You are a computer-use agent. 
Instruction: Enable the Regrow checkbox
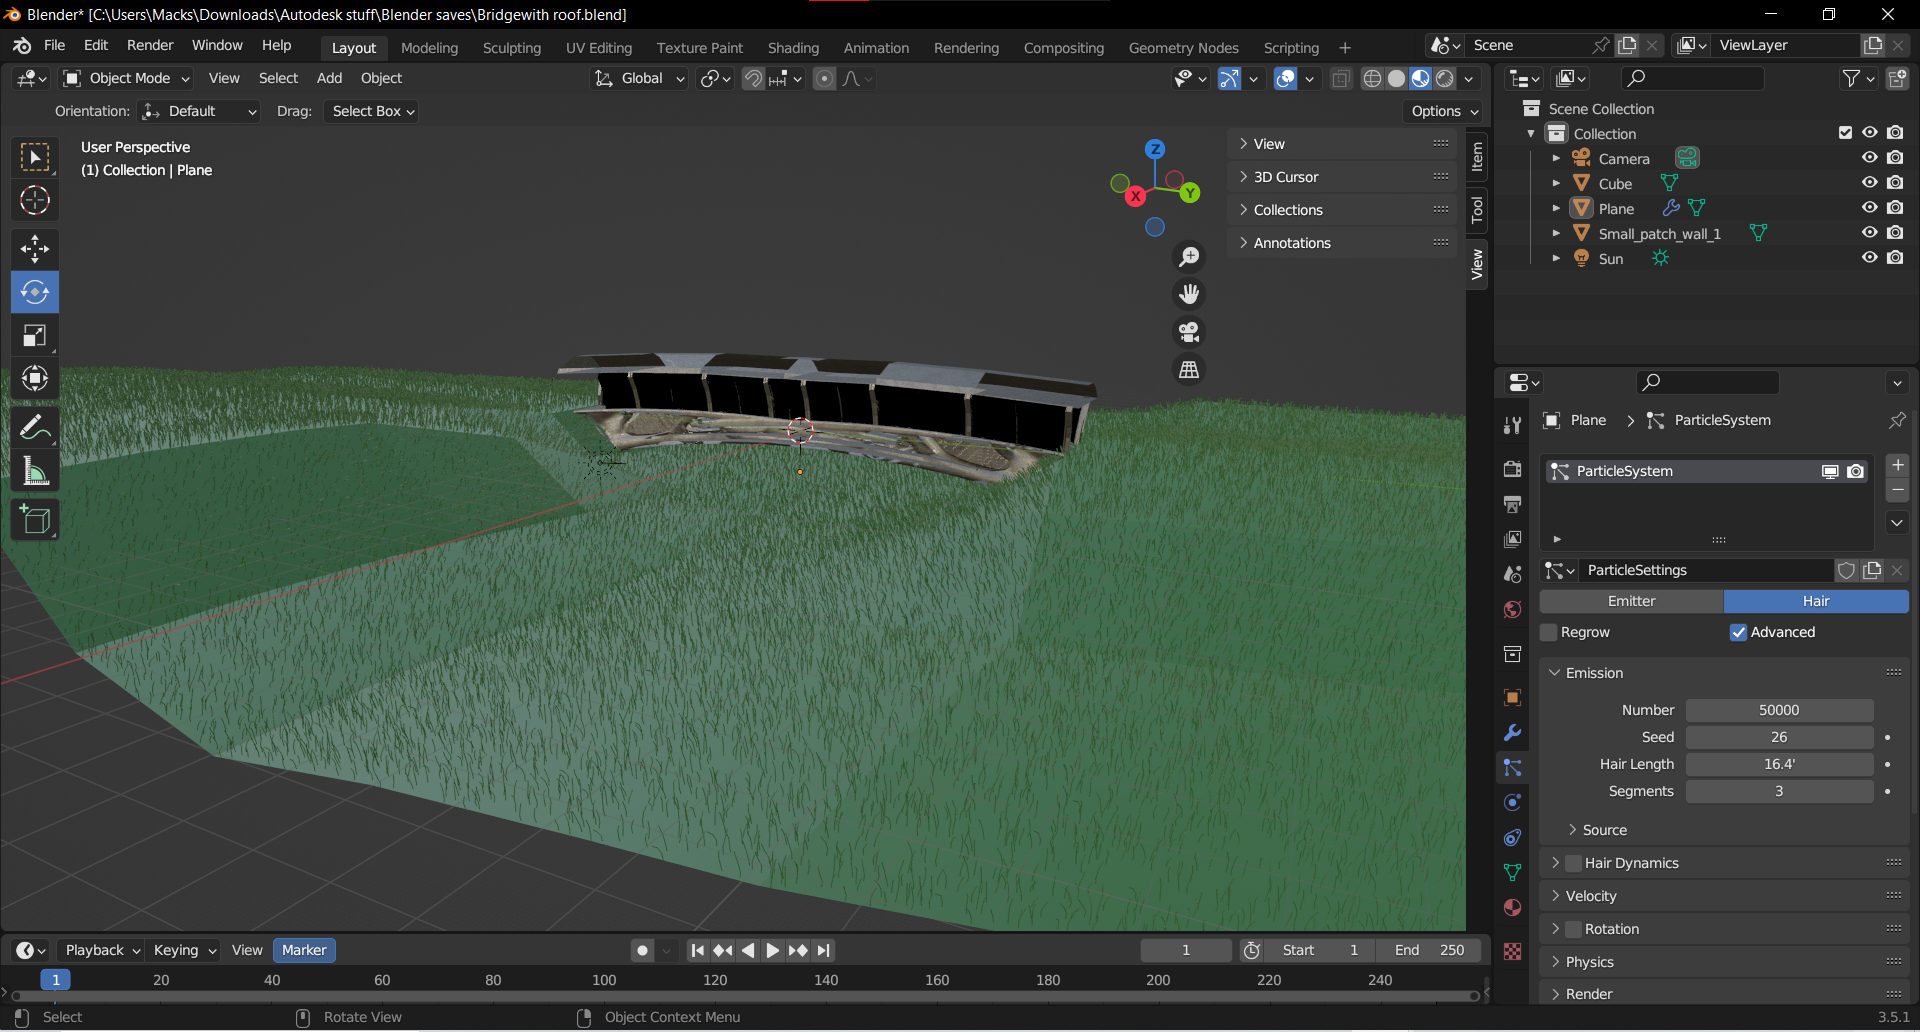tap(1550, 632)
